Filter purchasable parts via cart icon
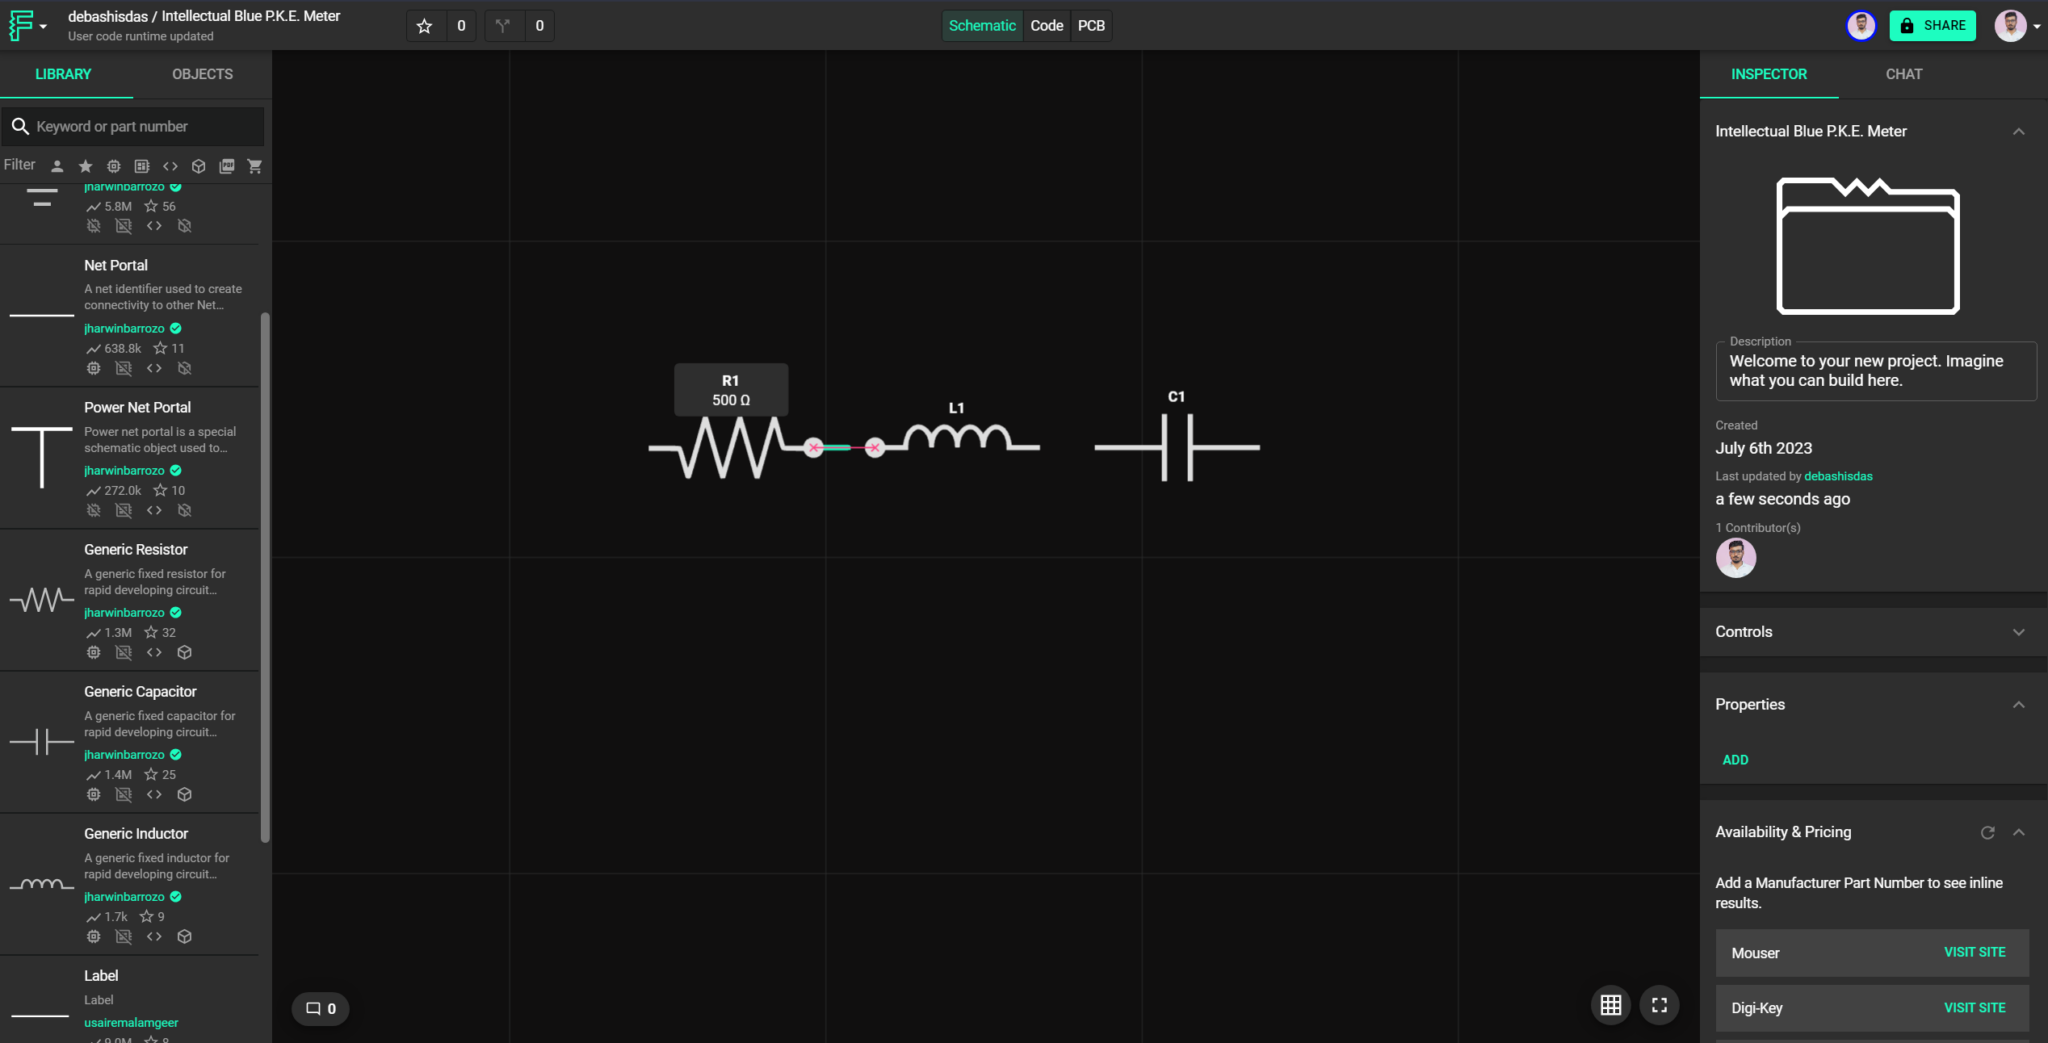Viewport: 2048px width, 1043px height. pos(255,166)
